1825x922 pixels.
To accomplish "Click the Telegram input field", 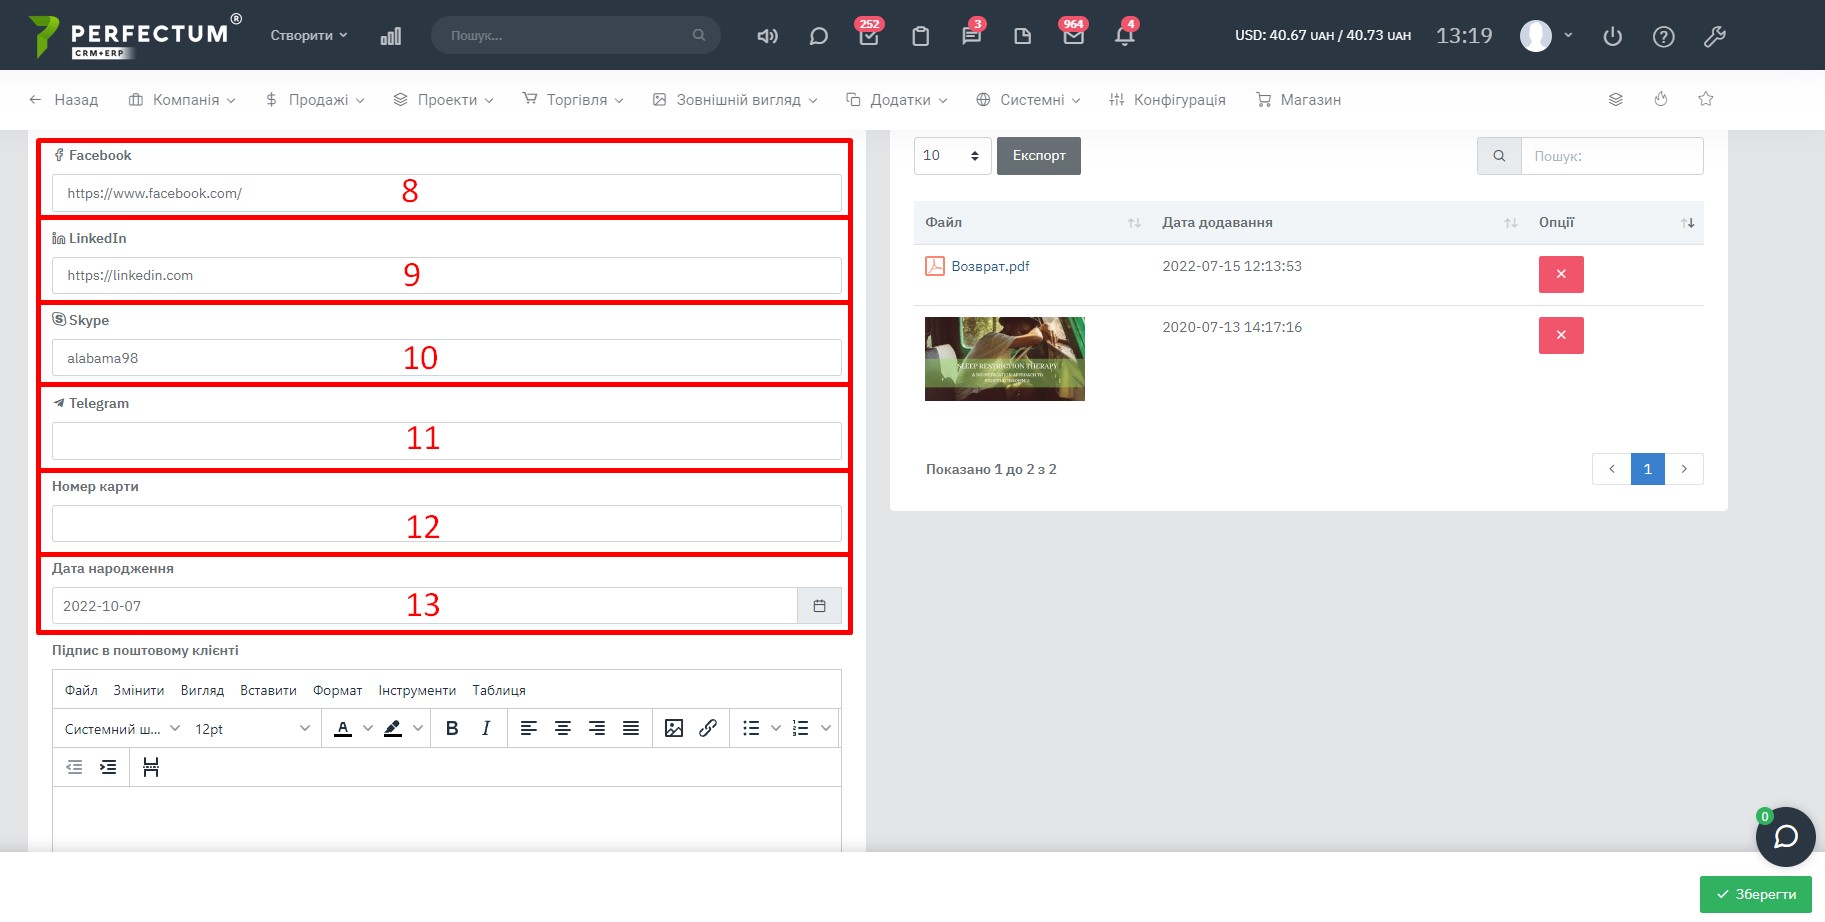I will [446, 441].
